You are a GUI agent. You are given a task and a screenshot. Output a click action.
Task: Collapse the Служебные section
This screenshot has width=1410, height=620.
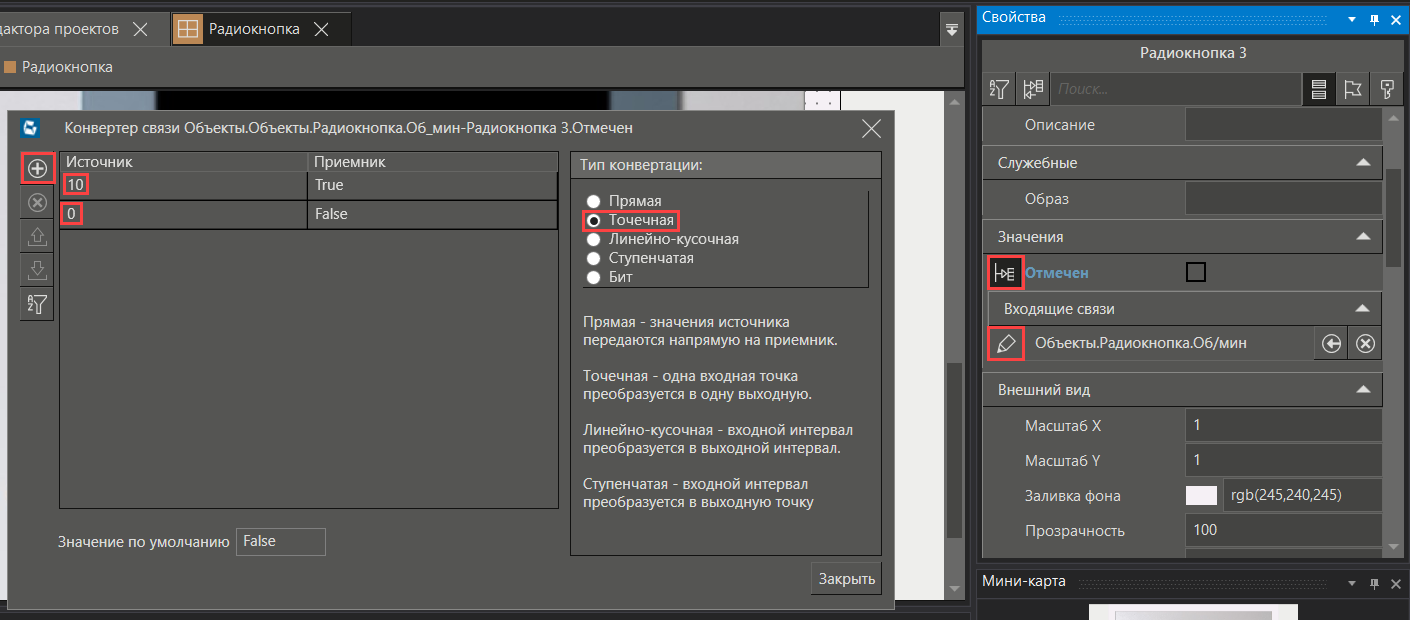[x=1362, y=163]
